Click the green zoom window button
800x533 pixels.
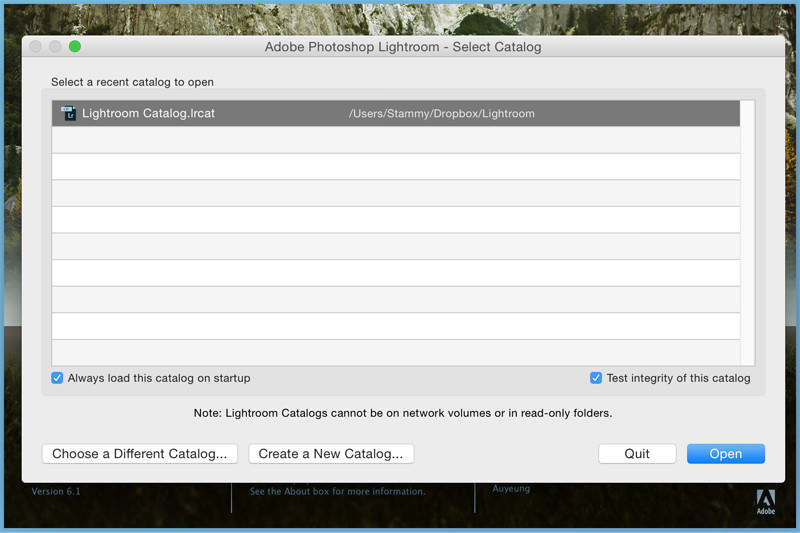(x=75, y=46)
